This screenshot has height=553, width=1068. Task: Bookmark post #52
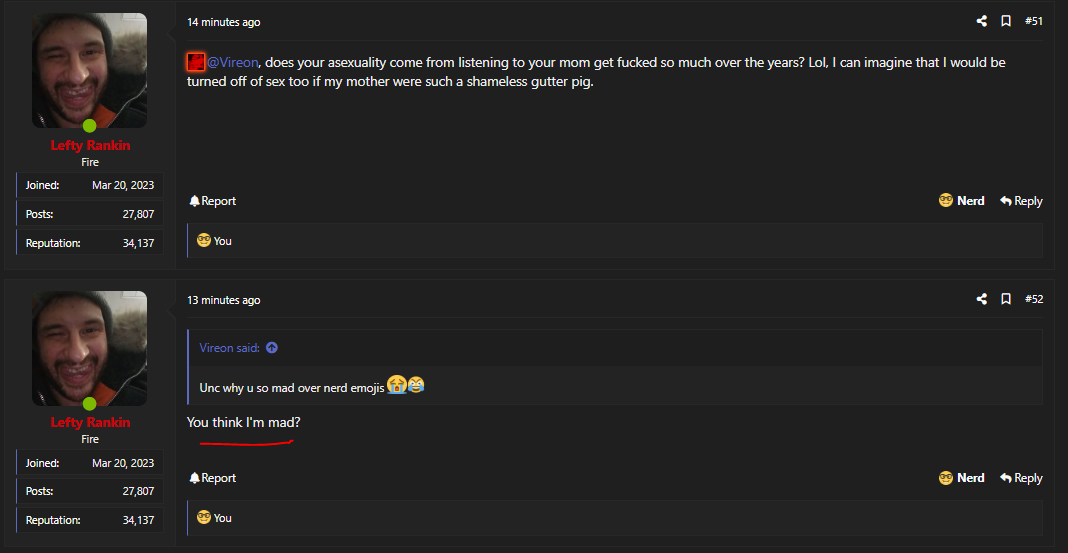click(1005, 299)
